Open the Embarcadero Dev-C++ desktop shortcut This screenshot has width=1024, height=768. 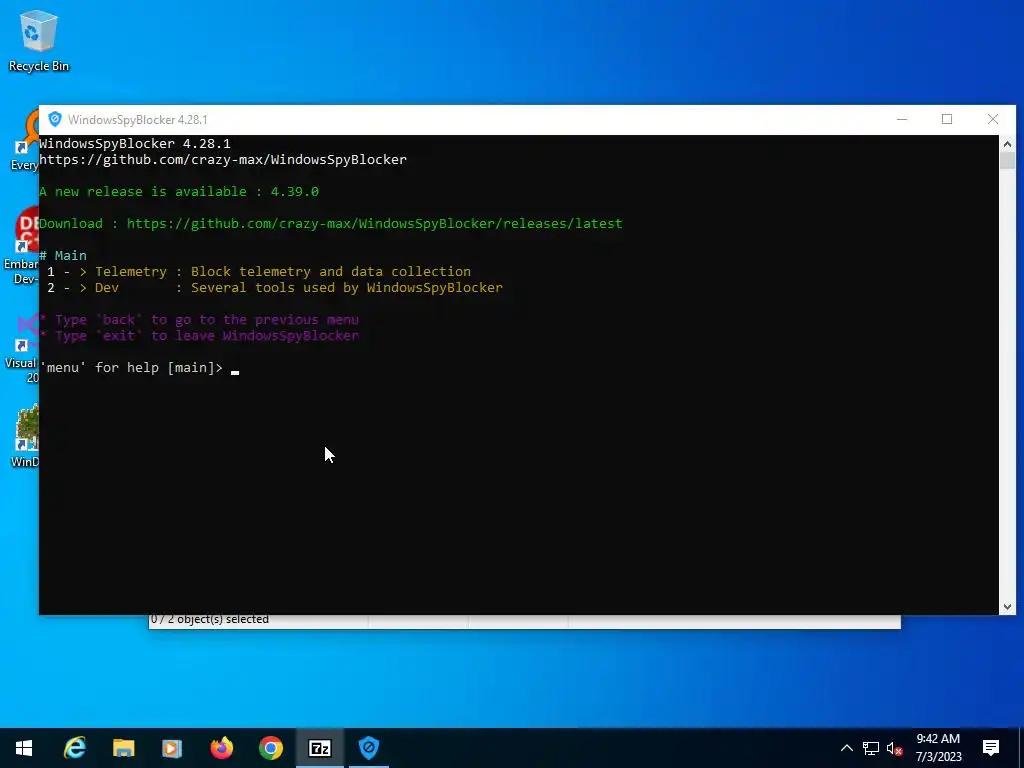[21, 247]
